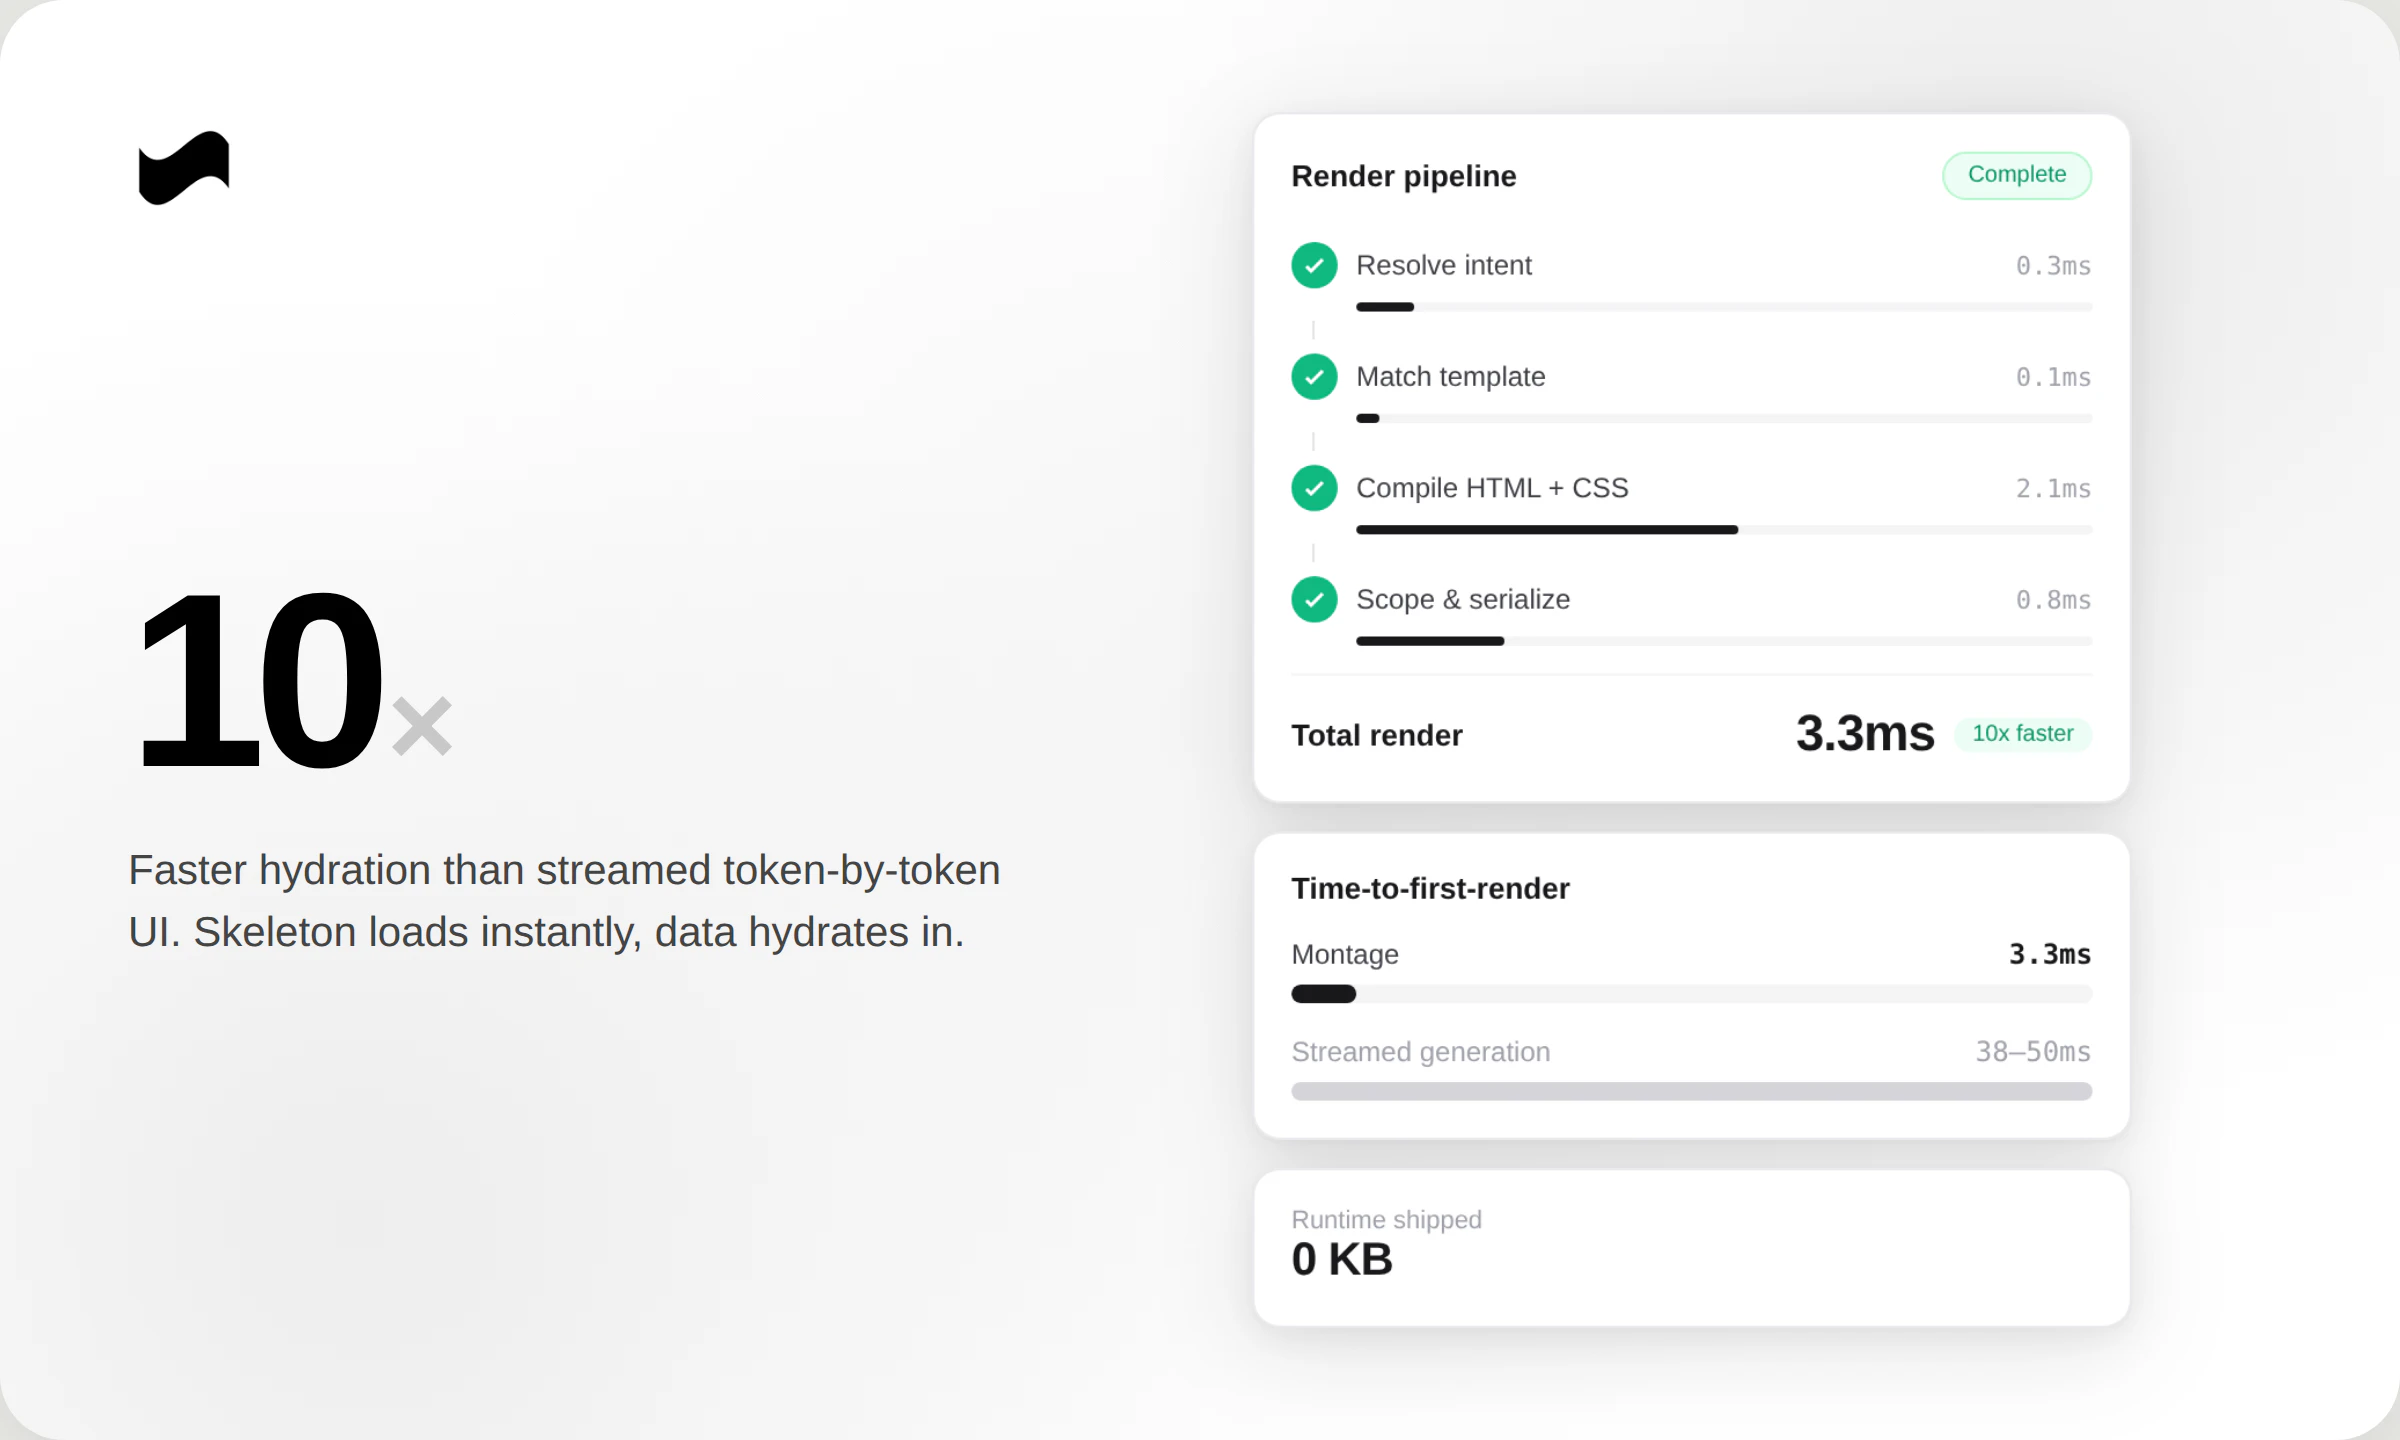This screenshot has width=2400, height=1440.
Task: Click the Scope & serialize progress bar
Action: click(x=1724, y=641)
